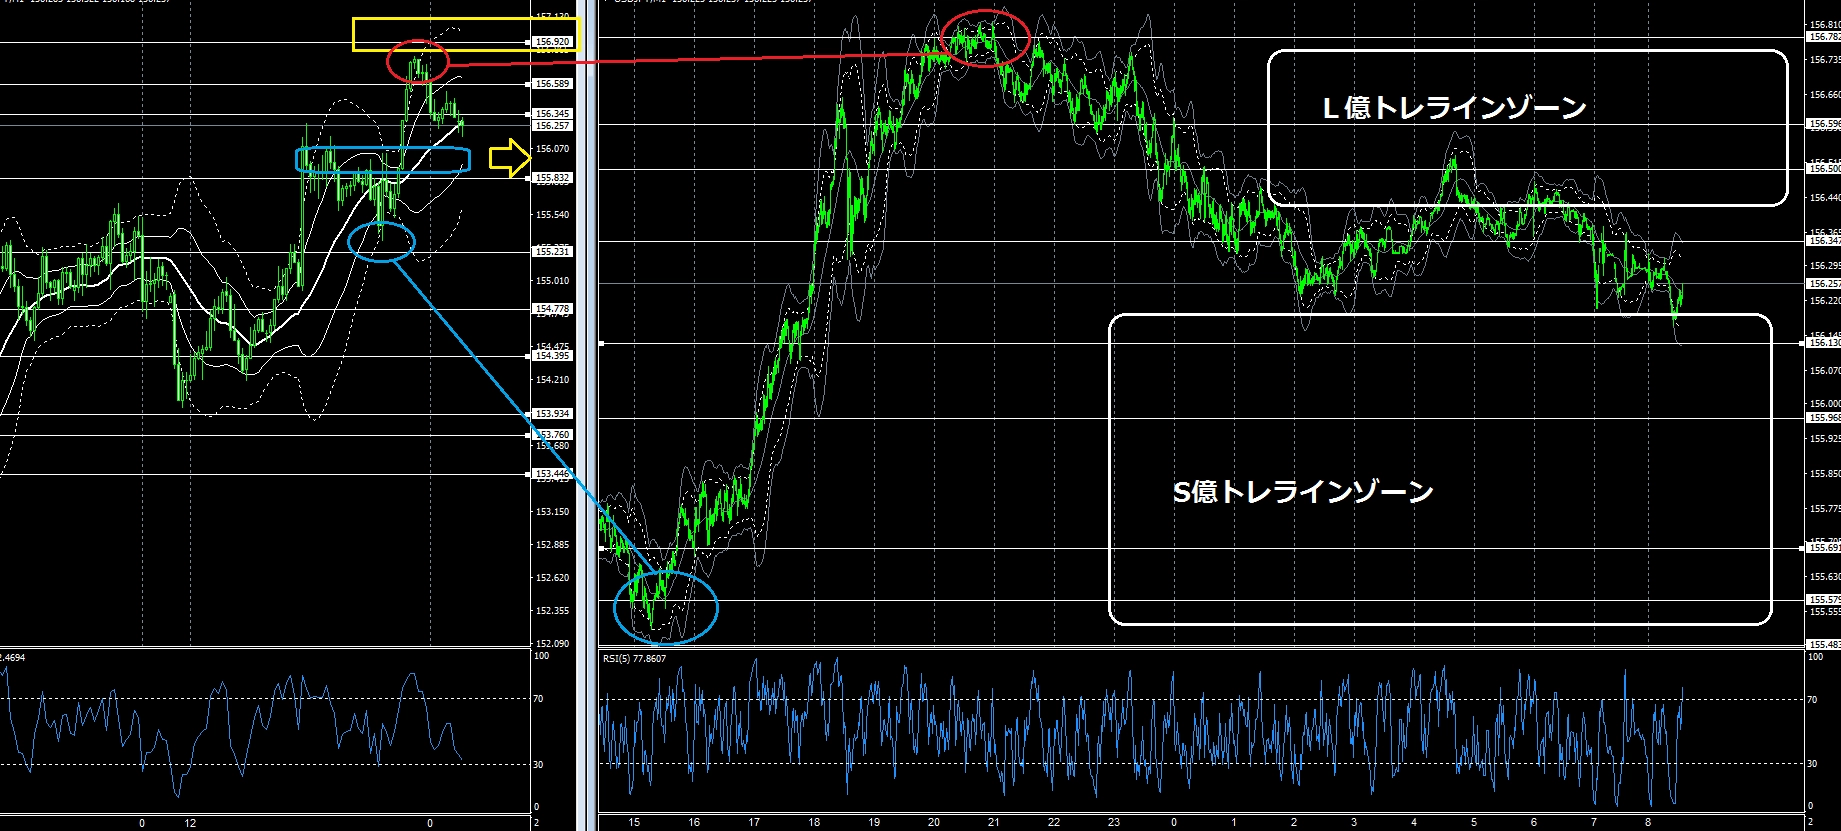This screenshot has width=1841, height=831.
Task: Click the 12 label on left chart time axis
Action: (x=190, y=823)
